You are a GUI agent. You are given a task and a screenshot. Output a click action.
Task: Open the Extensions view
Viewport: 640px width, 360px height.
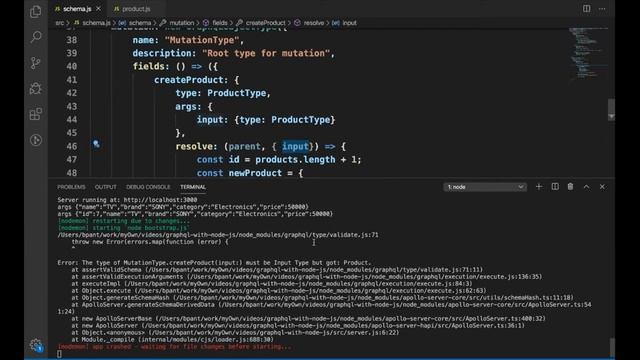(36, 114)
